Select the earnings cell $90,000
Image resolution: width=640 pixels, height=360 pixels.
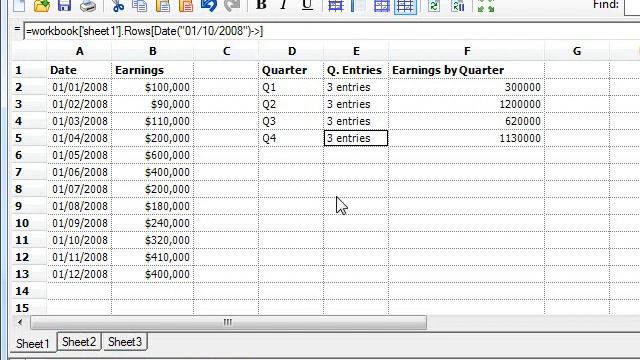pyautogui.click(x=153, y=104)
